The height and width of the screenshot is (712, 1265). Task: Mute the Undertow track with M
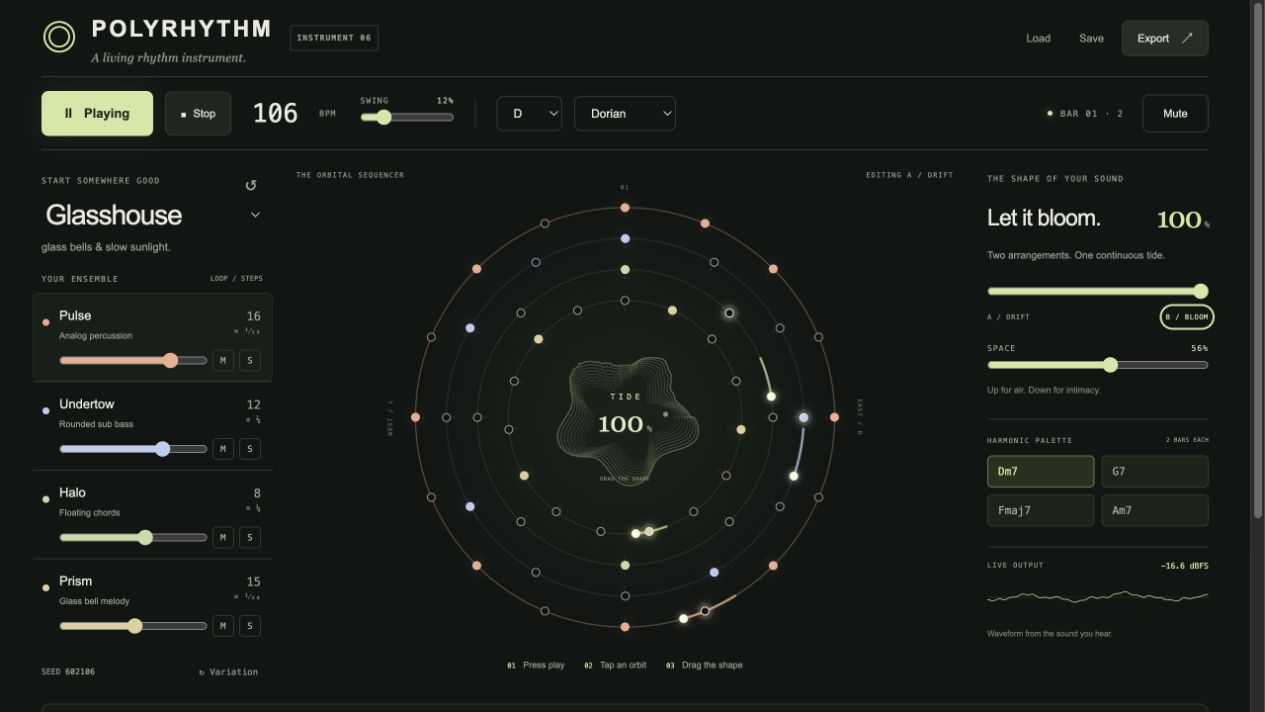pyautogui.click(x=223, y=449)
